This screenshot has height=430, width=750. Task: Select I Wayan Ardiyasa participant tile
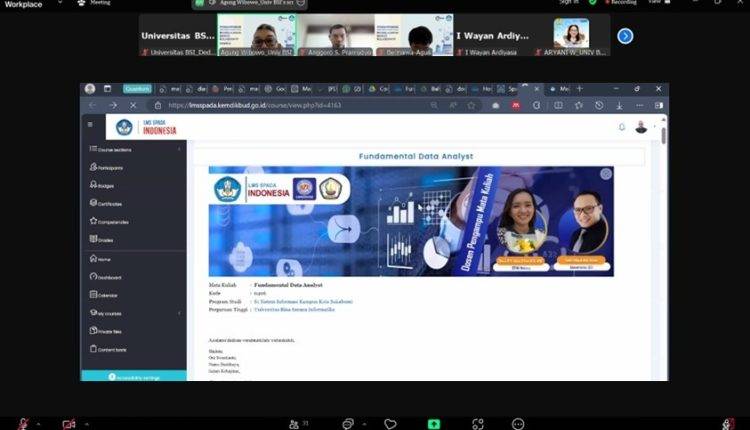coord(492,34)
